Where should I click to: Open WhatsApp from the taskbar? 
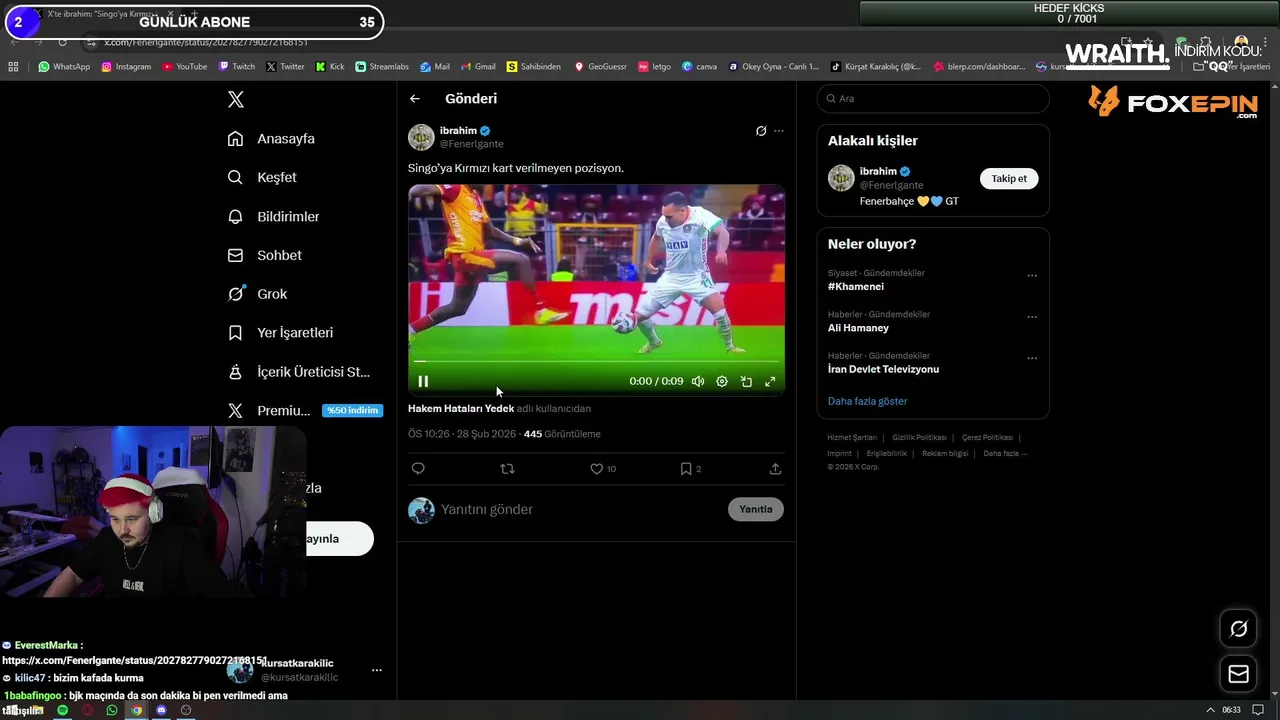coord(112,710)
